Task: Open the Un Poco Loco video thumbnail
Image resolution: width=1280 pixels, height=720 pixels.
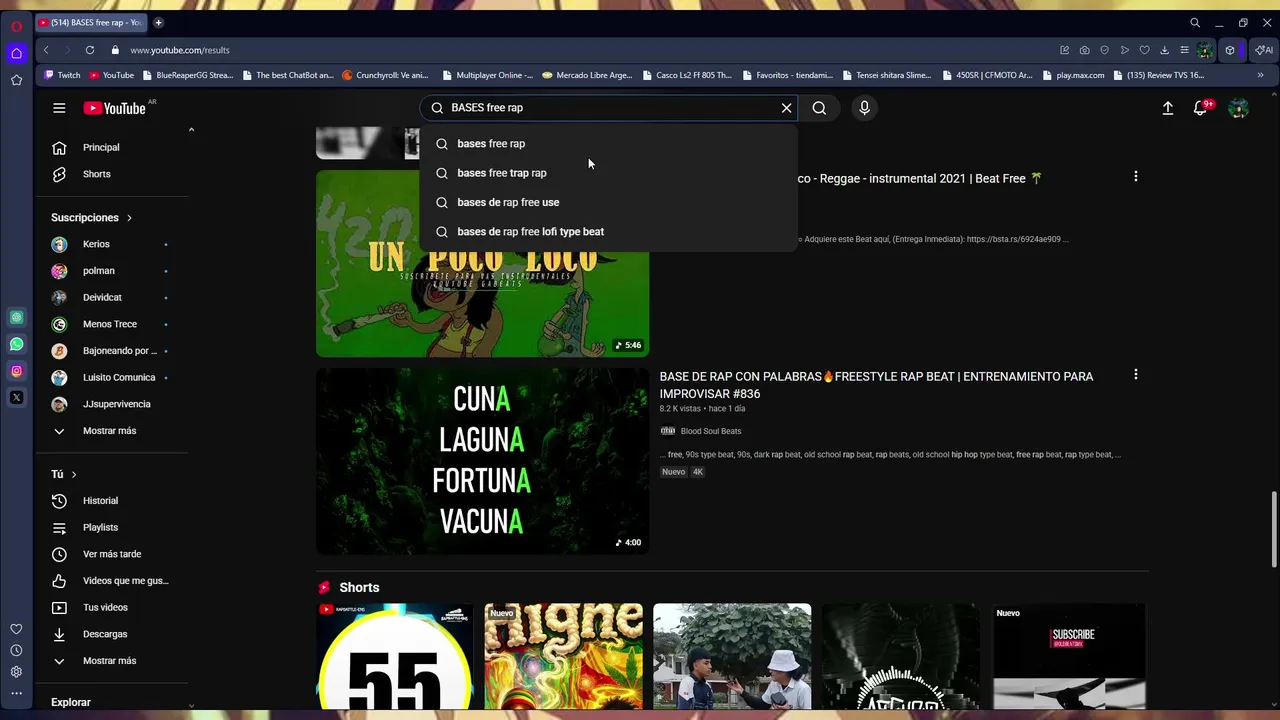Action: point(482,263)
